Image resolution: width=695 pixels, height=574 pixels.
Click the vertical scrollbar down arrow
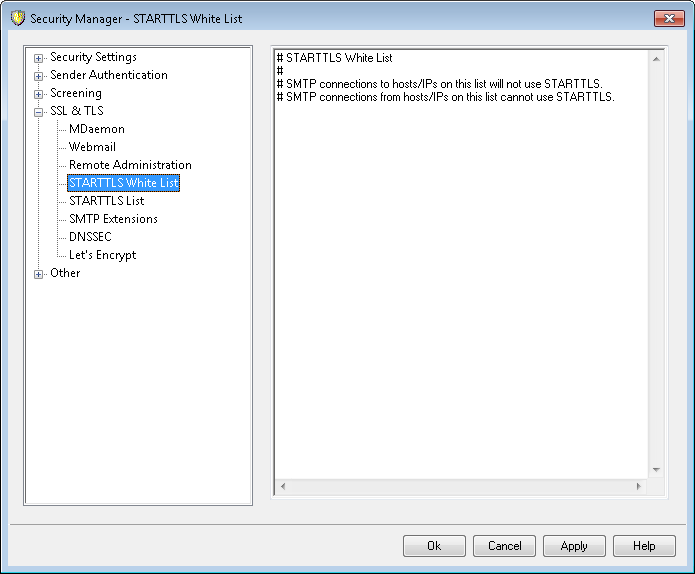(656, 469)
